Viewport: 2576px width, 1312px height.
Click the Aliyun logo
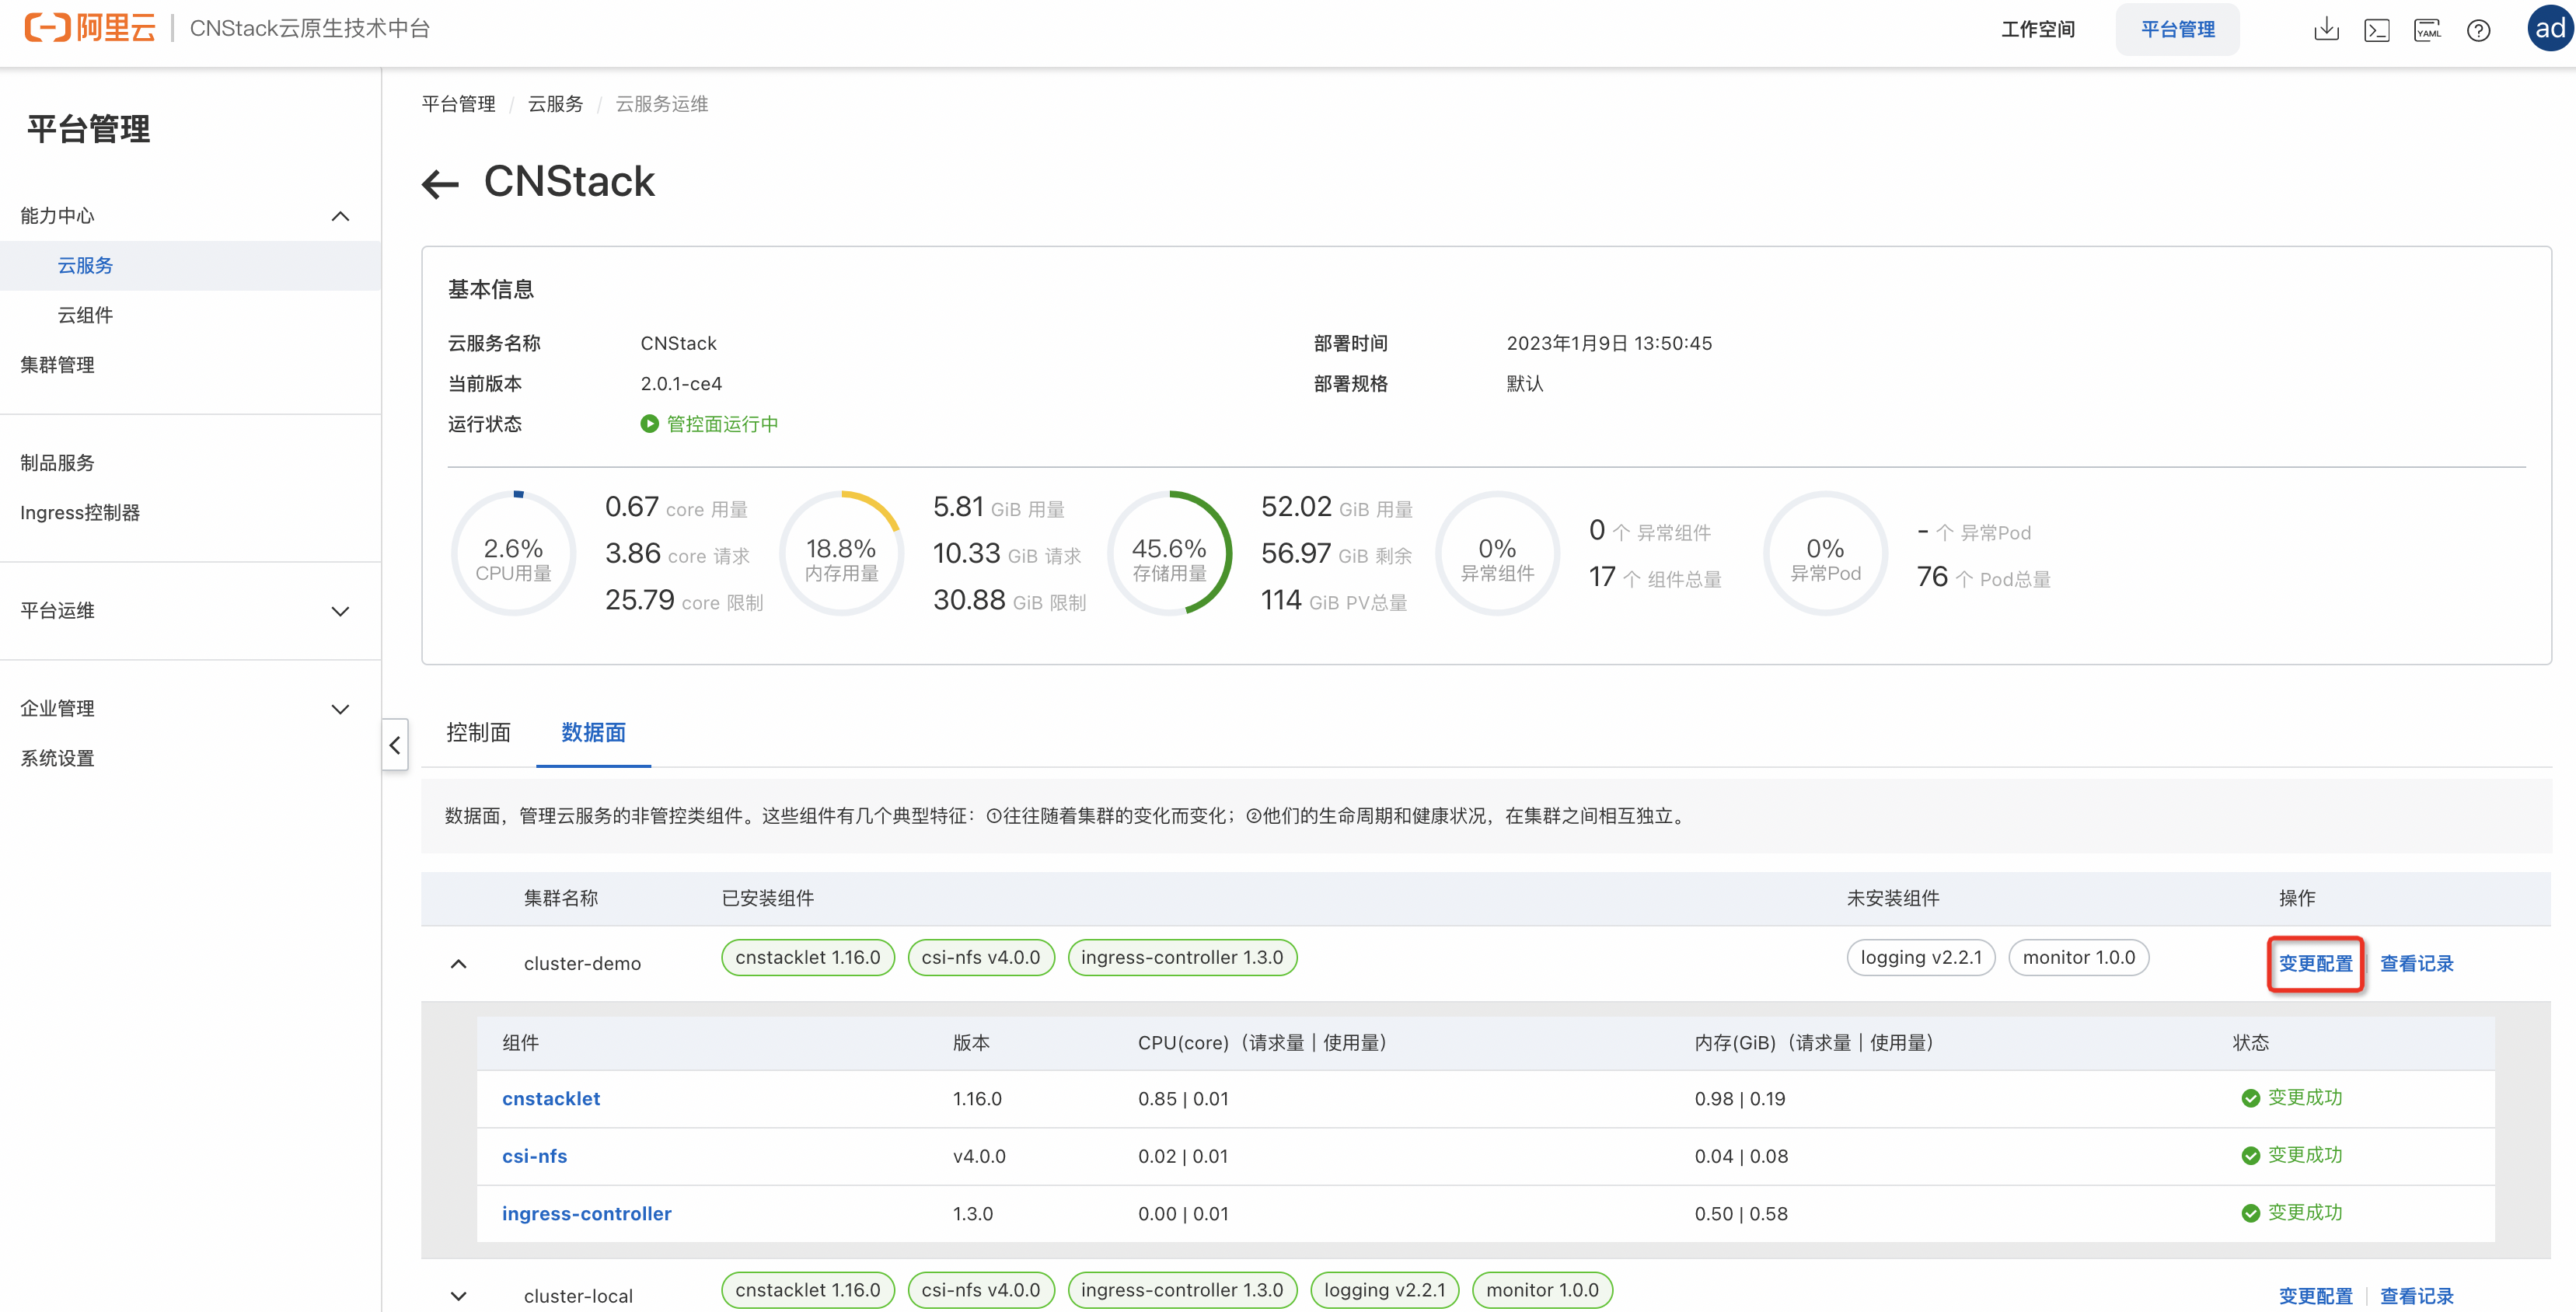(x=90, y=28)
